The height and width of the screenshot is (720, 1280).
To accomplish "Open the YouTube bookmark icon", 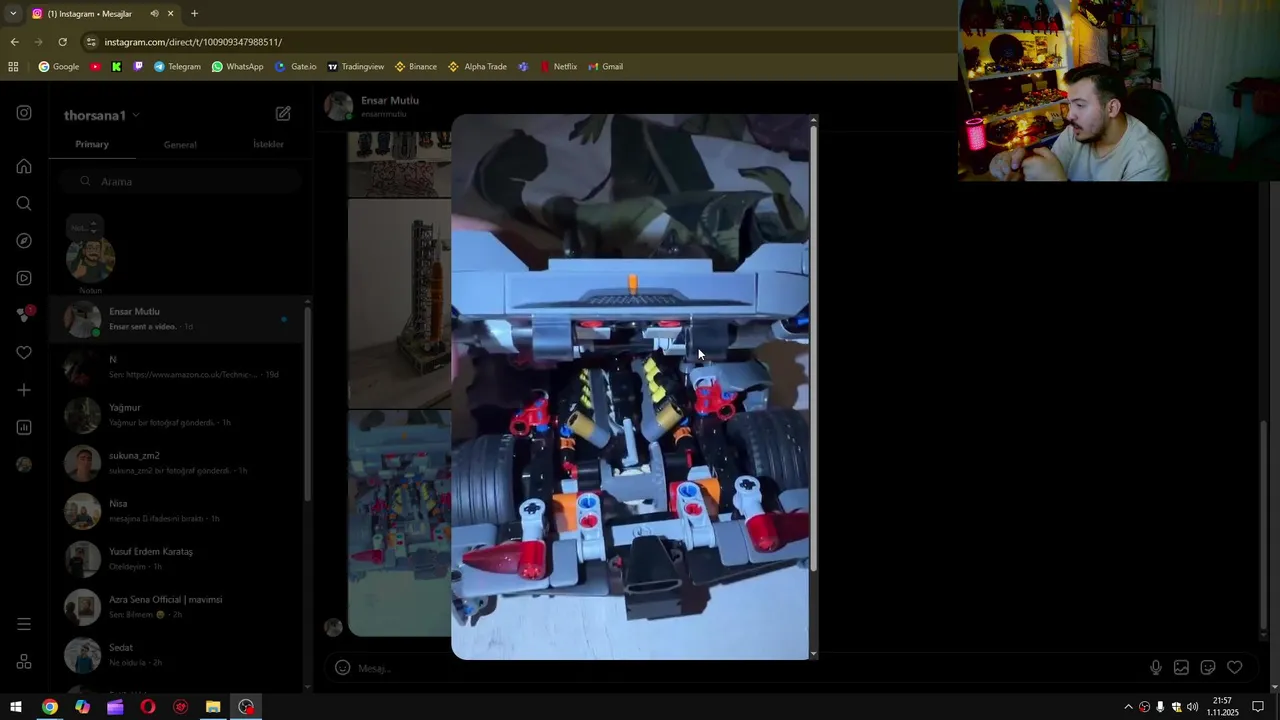I will (x=95, y=67).
